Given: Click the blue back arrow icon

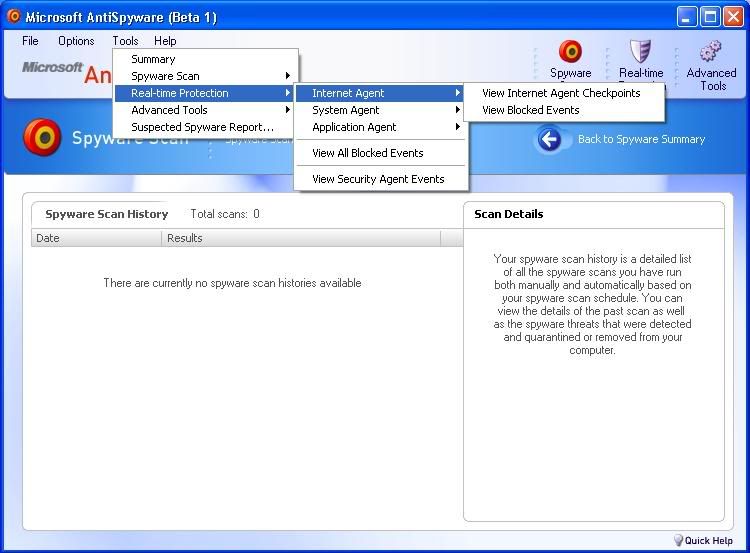Looking at the screenshot, I should pos(549,139).
